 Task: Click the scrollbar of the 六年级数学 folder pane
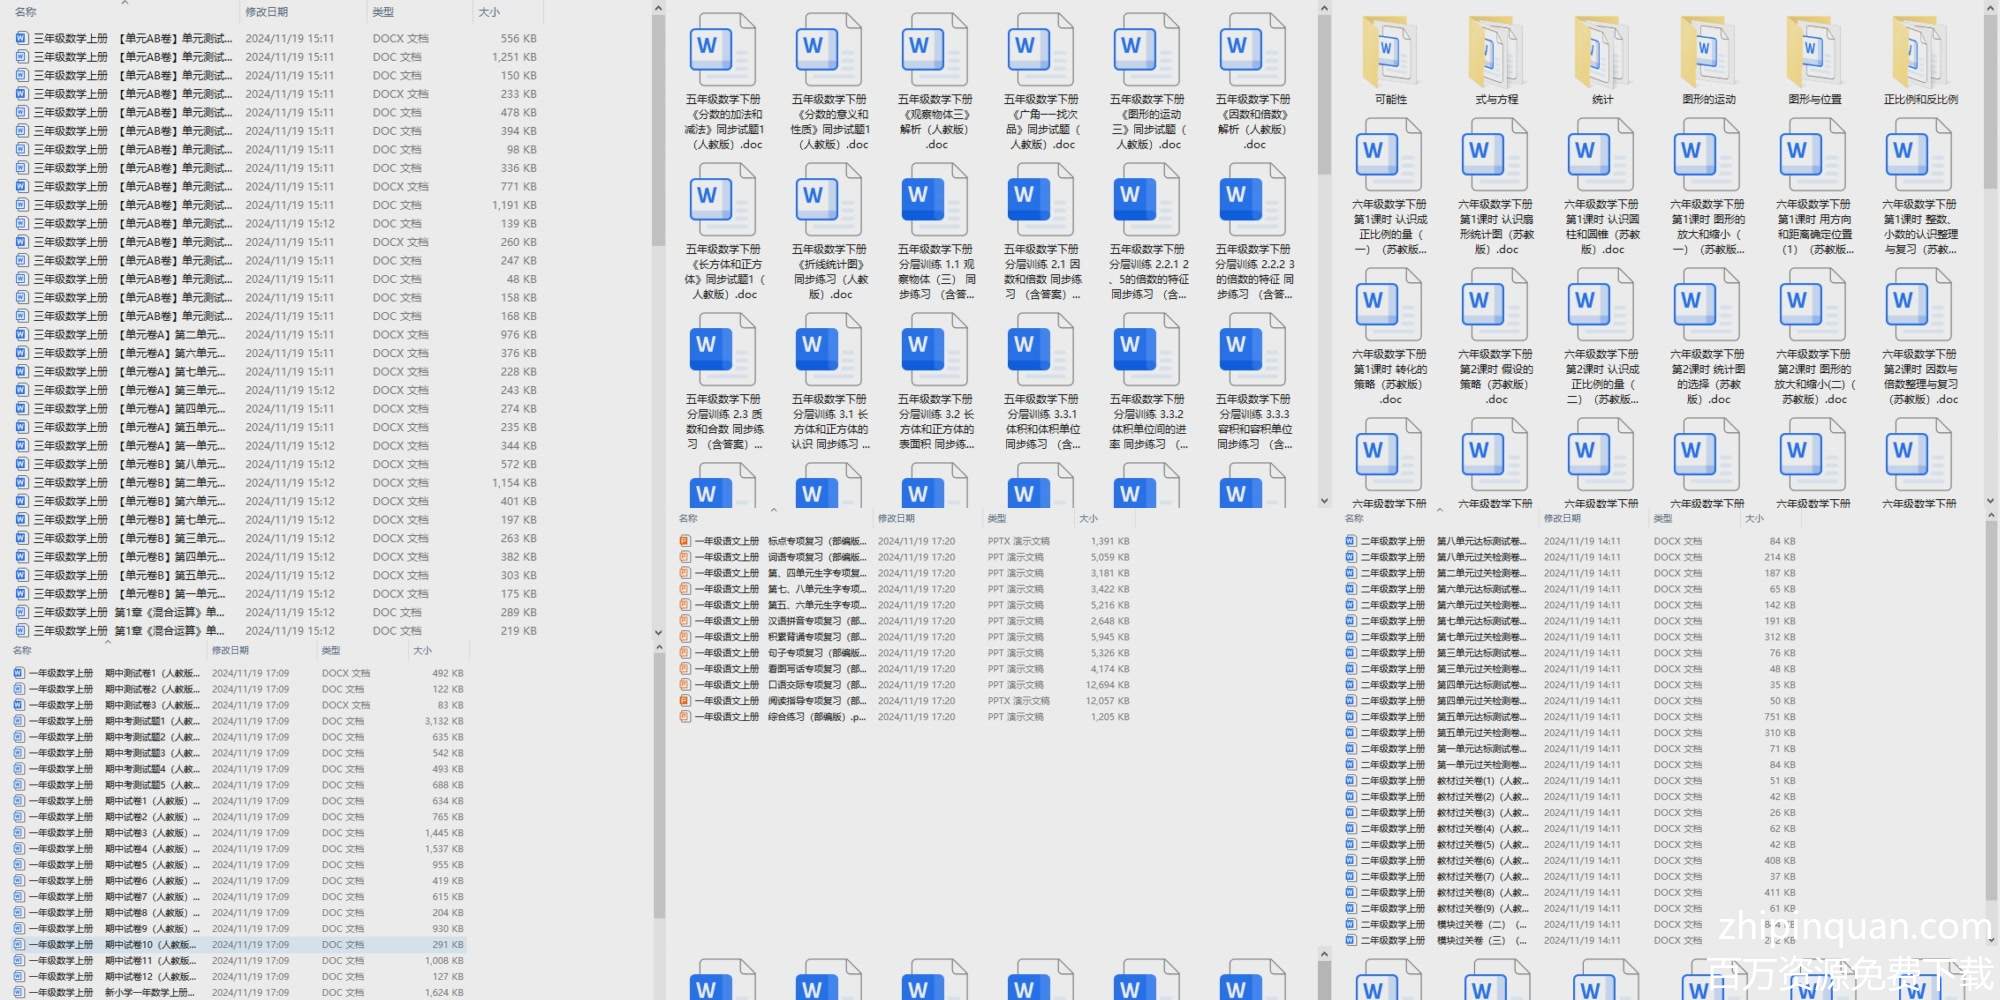coord(1990,100)
